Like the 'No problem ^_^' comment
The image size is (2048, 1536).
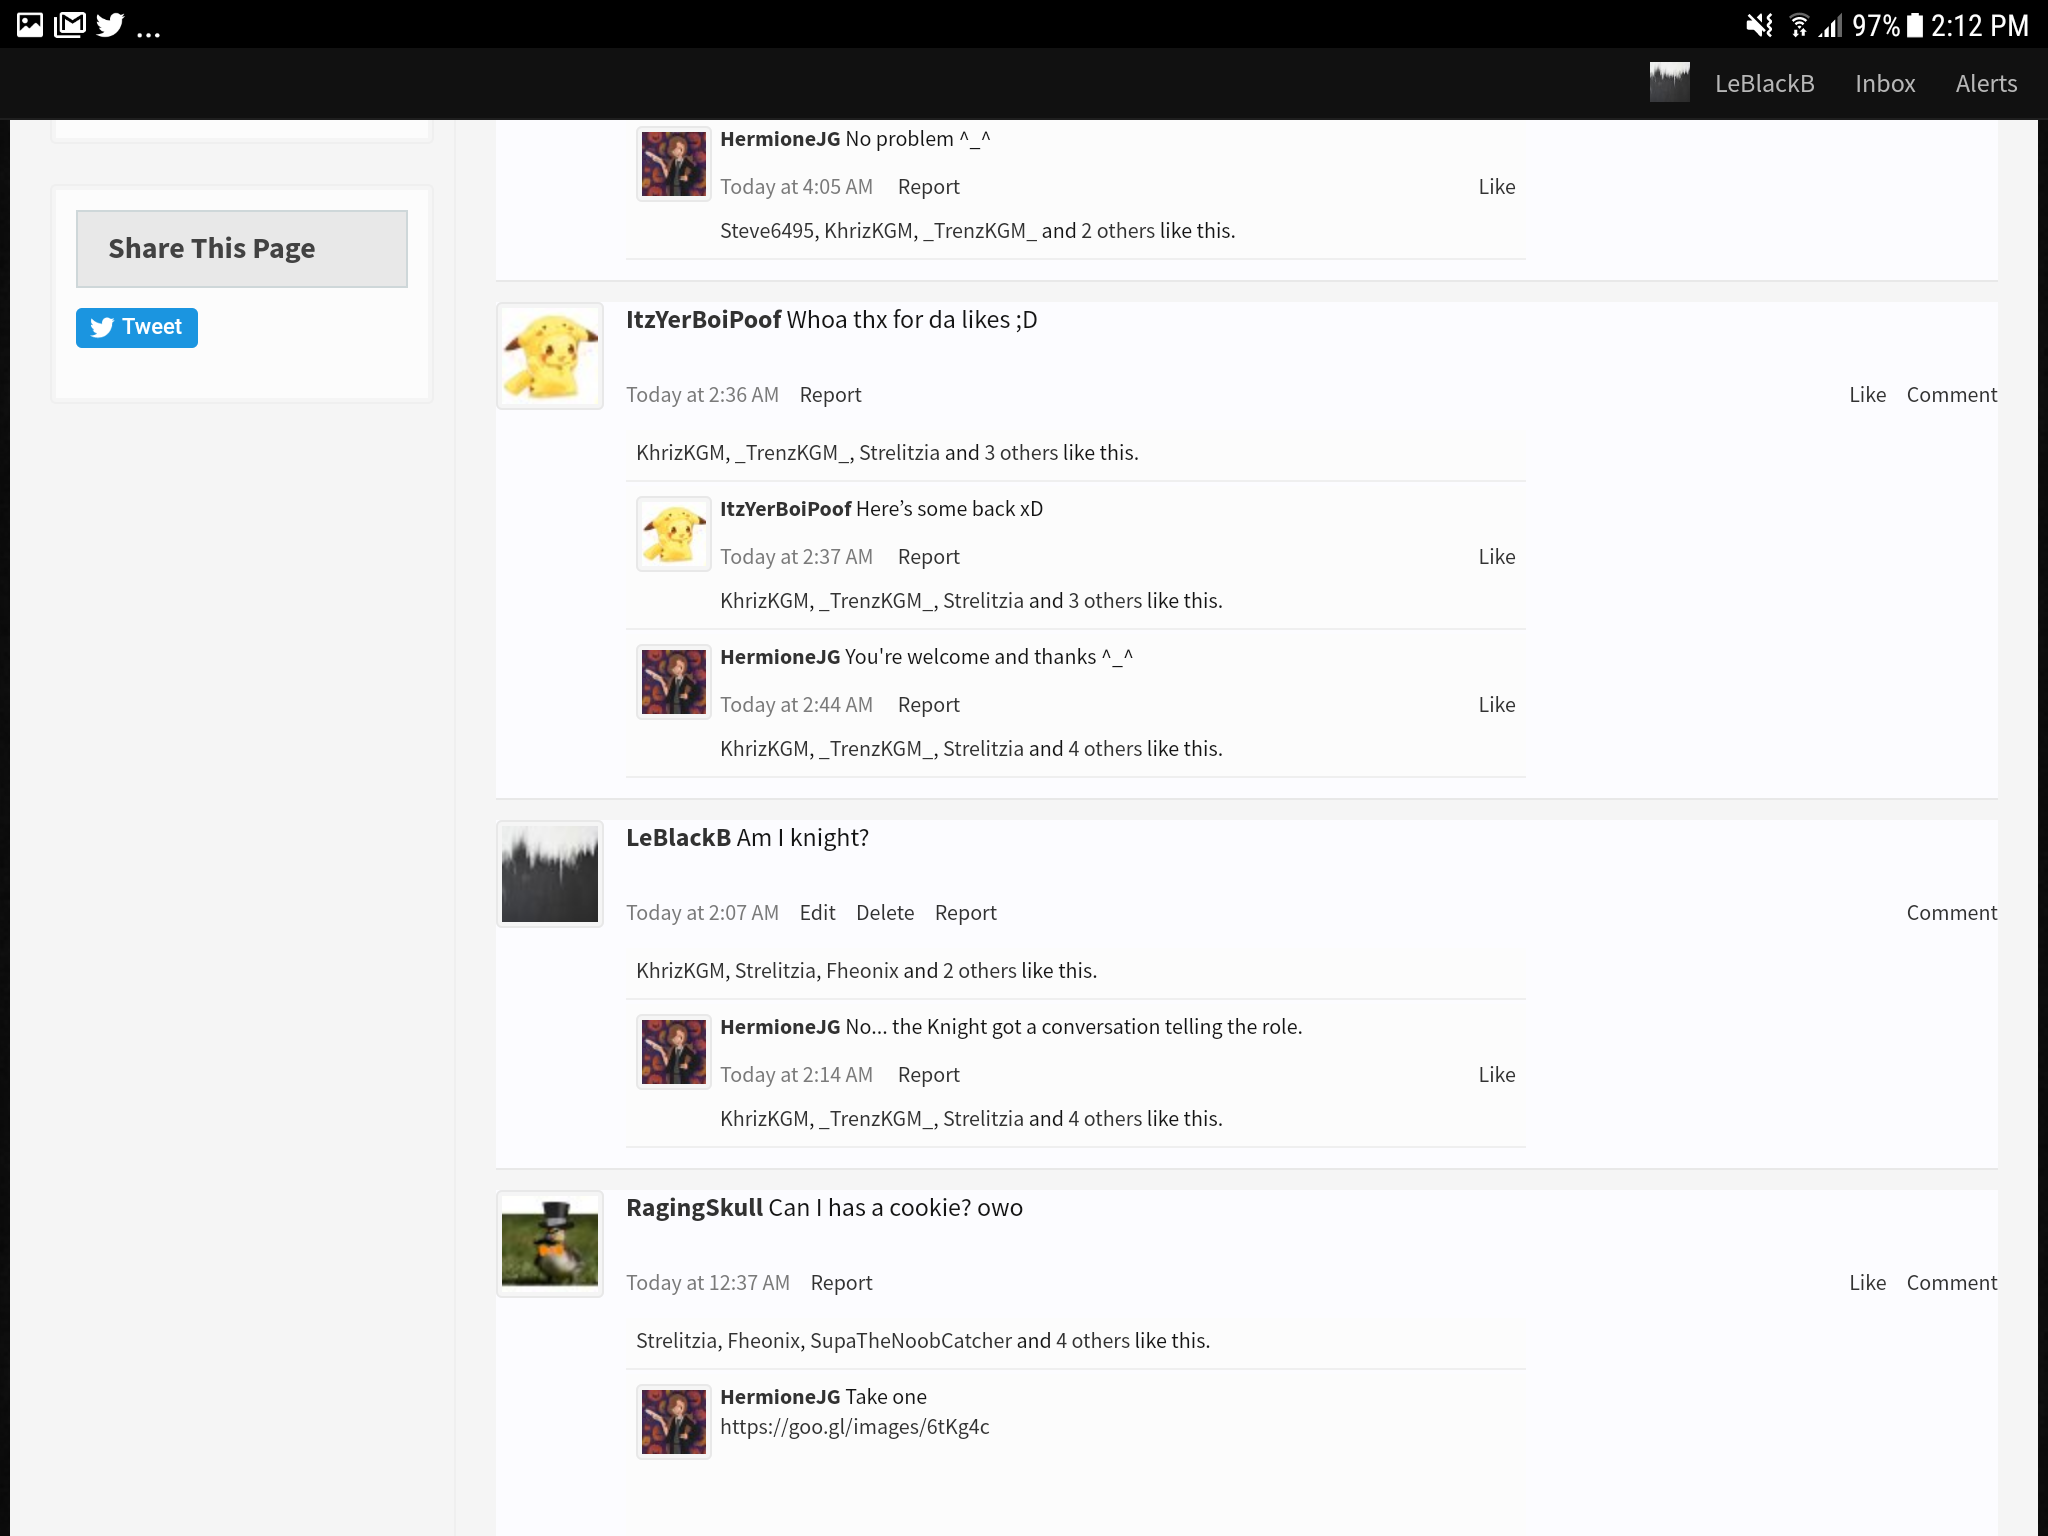pos(1497,187)
